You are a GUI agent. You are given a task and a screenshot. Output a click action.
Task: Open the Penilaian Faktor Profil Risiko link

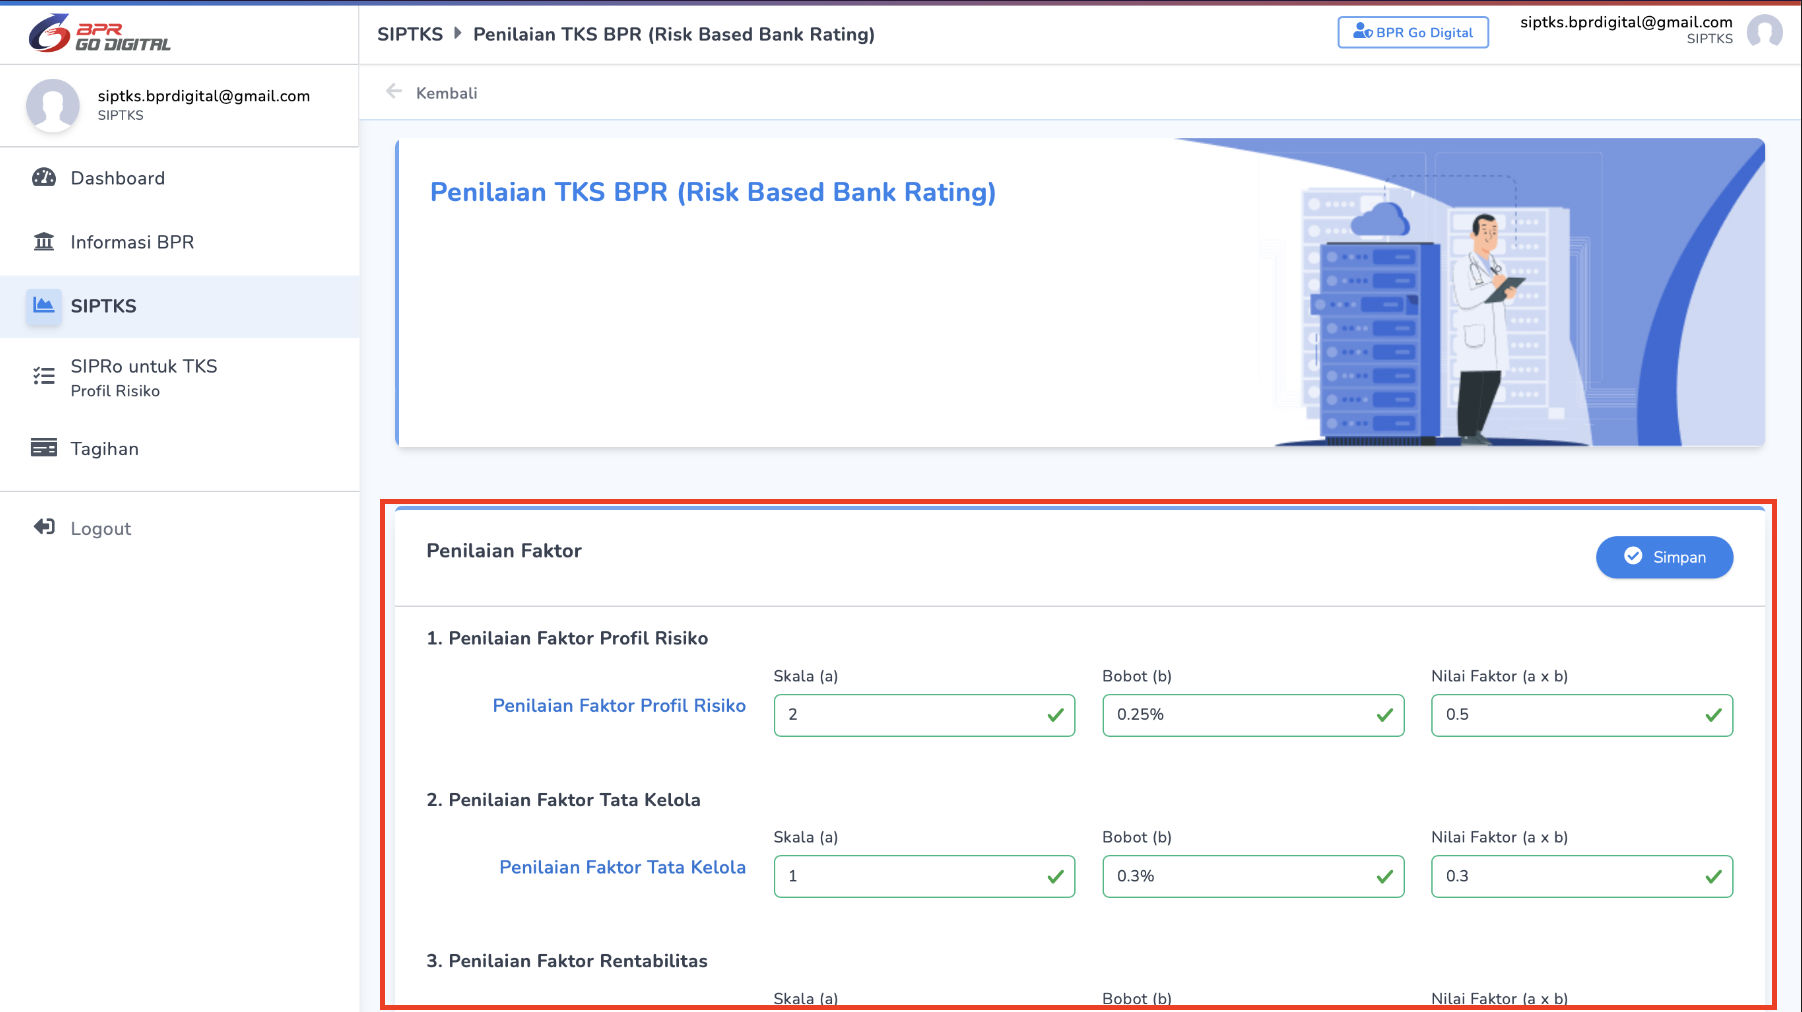point(619,705)
